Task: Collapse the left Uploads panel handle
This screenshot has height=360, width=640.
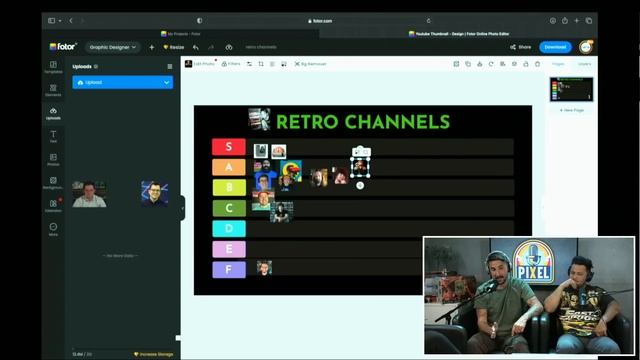Action: coord(182,208)
